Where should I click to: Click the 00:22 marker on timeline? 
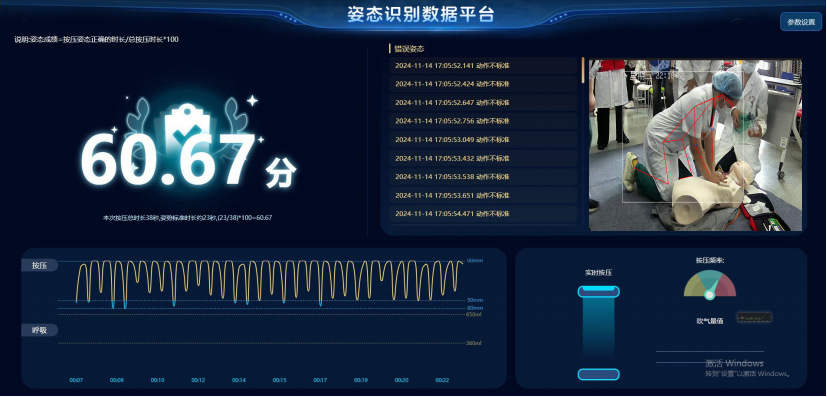click(x=442, y=380)
